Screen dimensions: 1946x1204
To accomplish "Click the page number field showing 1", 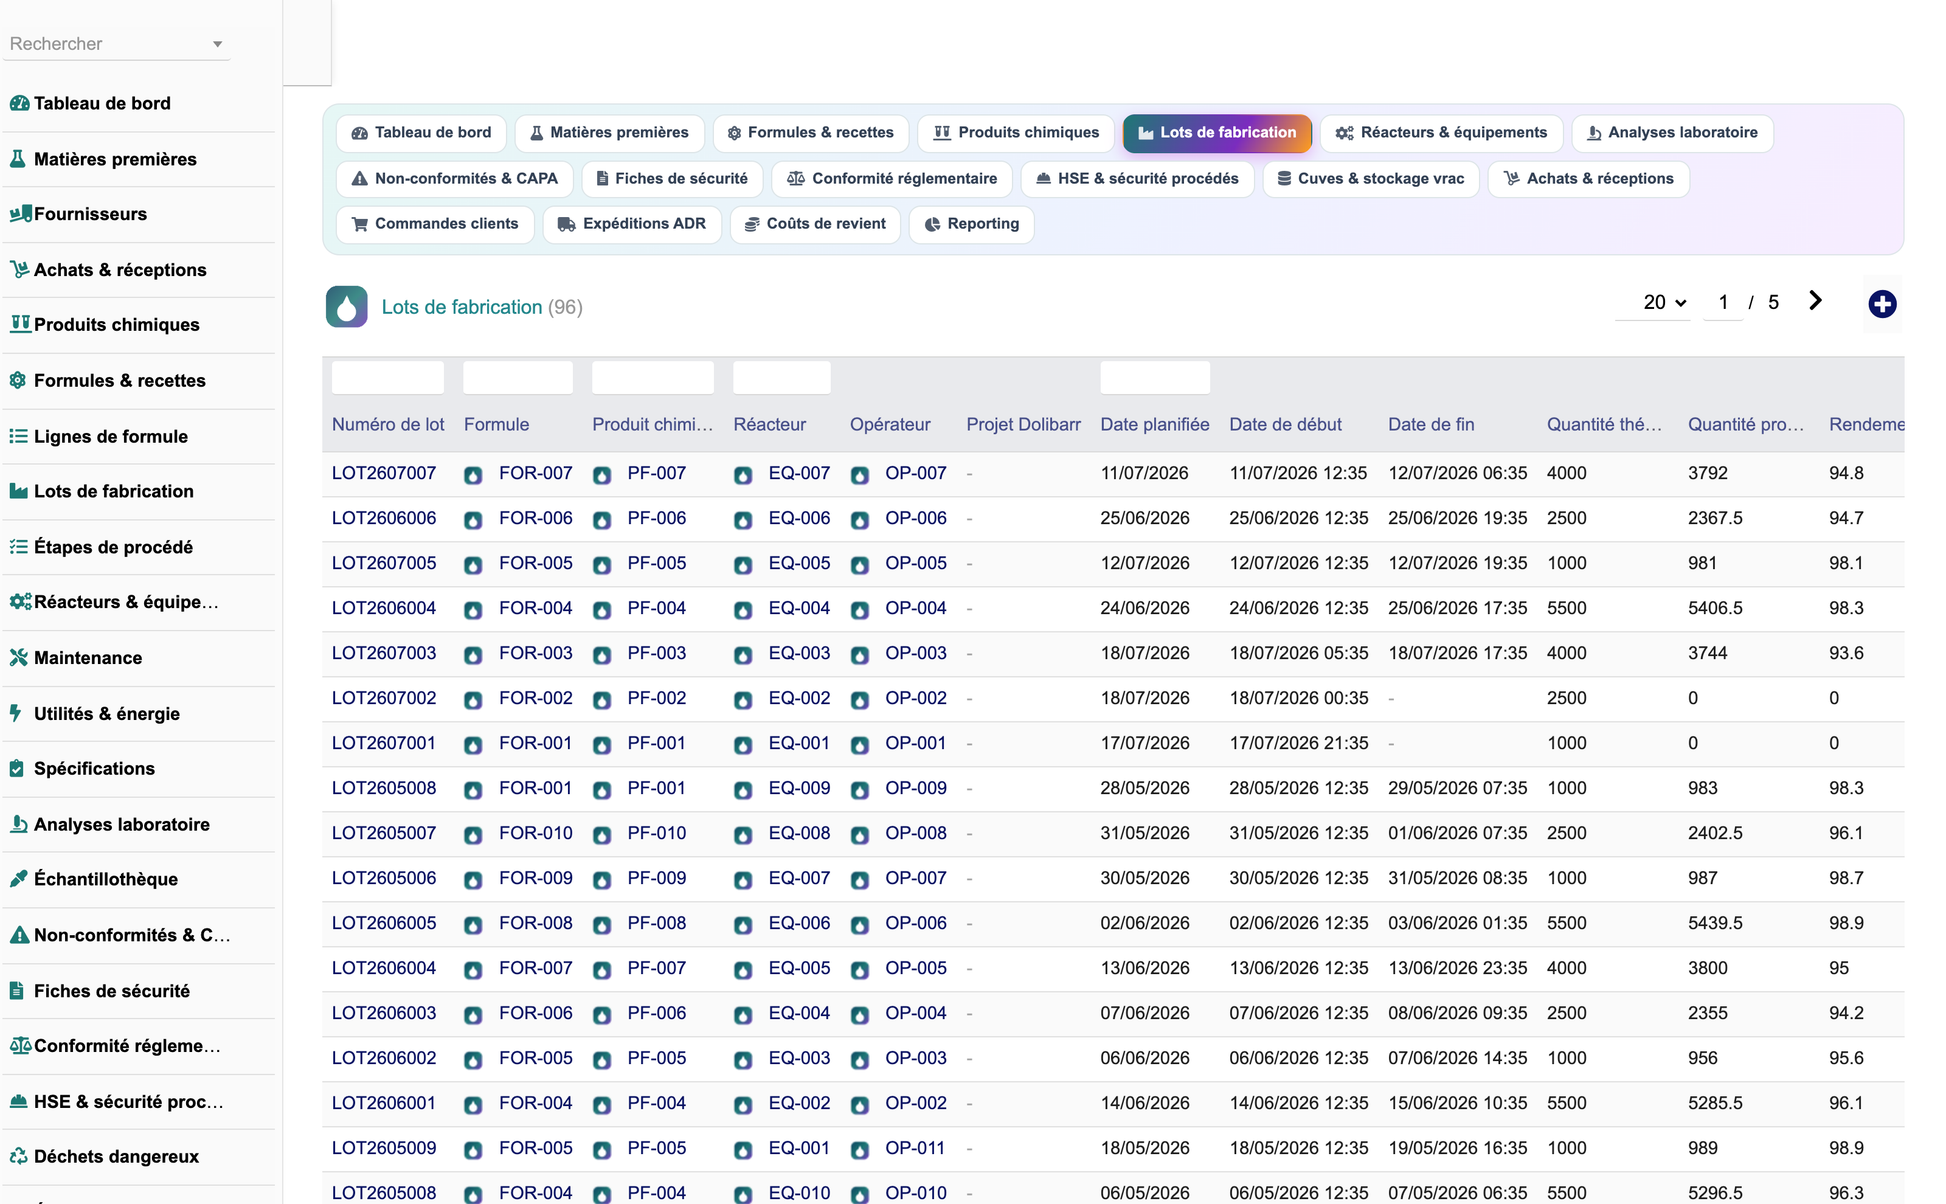I will pyautogui.click(x=1723, y=302).
